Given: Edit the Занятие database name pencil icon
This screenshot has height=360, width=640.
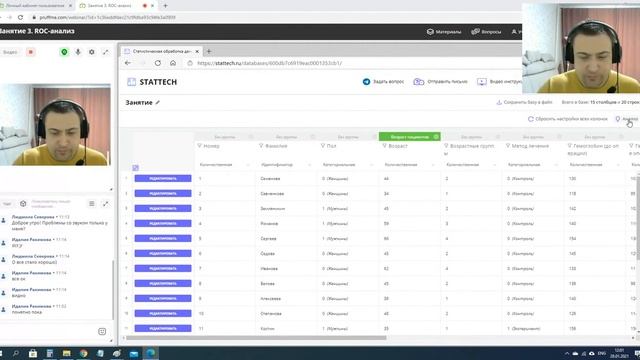Looking at the screenshot, I should click(158, 102).
